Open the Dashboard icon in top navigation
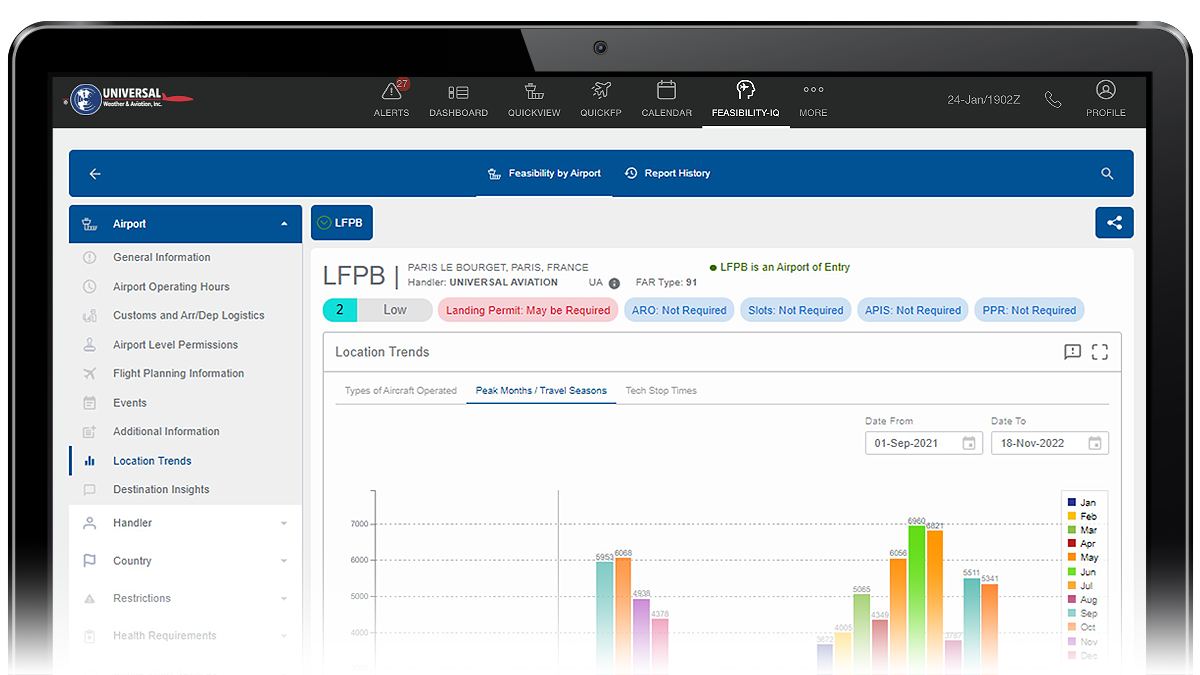The height and width of the screenshot is (675, 1200). (458, 93)
